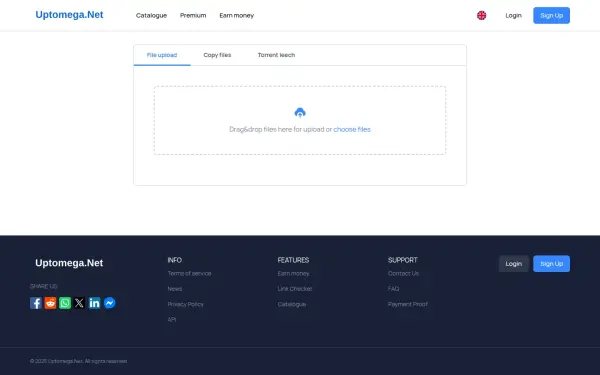Image resolution: width=600 pixels, height=375 pixels.
Task: Click the FEATURES footer heading
Action: point(293,260)
